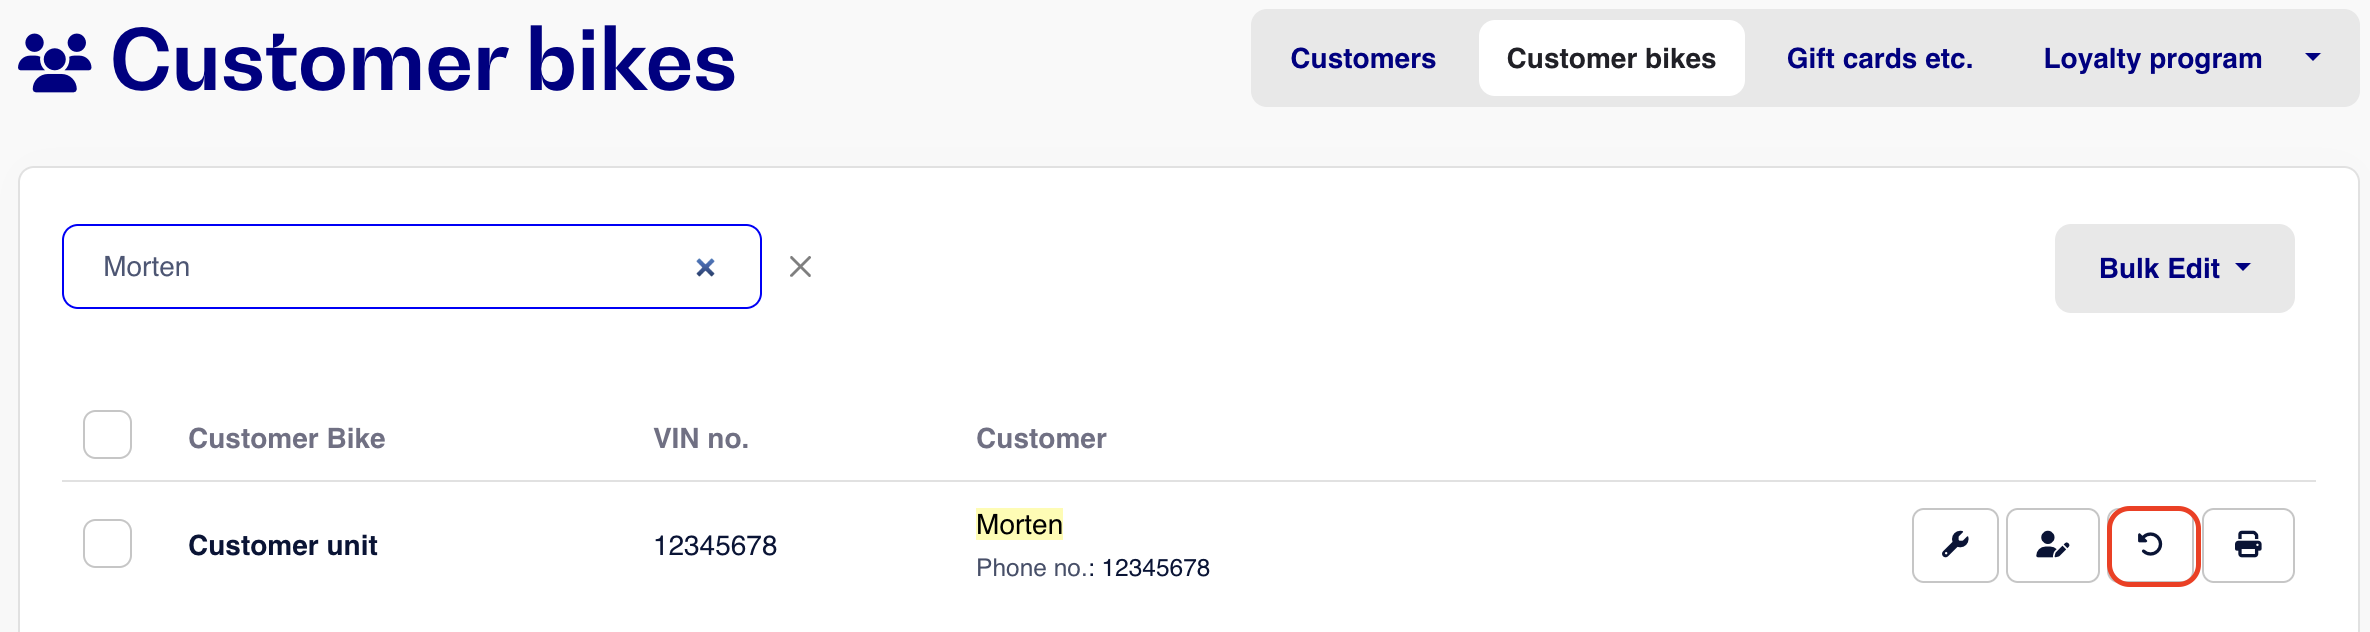The height and width of the screenshot is (632, 2370).
Task: Click the edit customer person icon
Action: (x=2052, y=545)
